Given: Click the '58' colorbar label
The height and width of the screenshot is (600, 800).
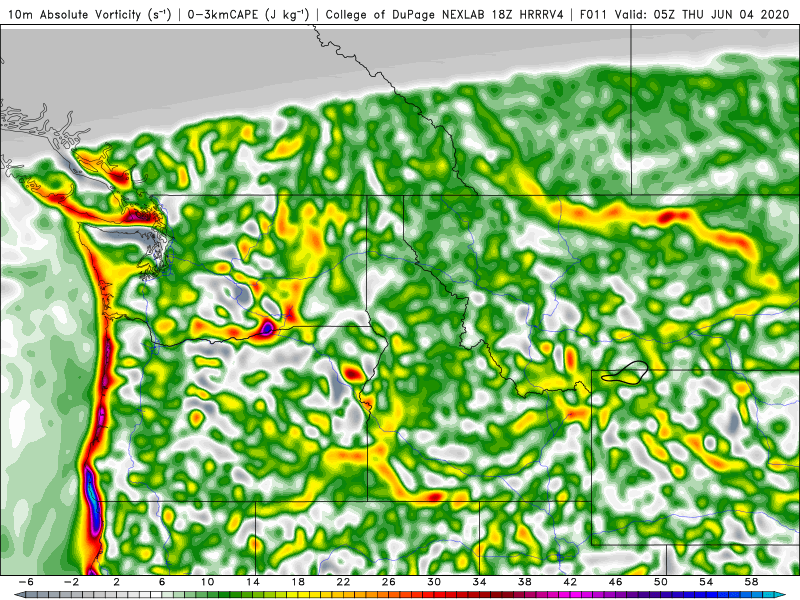Looking at the screenshot, I should coord(751,582).
